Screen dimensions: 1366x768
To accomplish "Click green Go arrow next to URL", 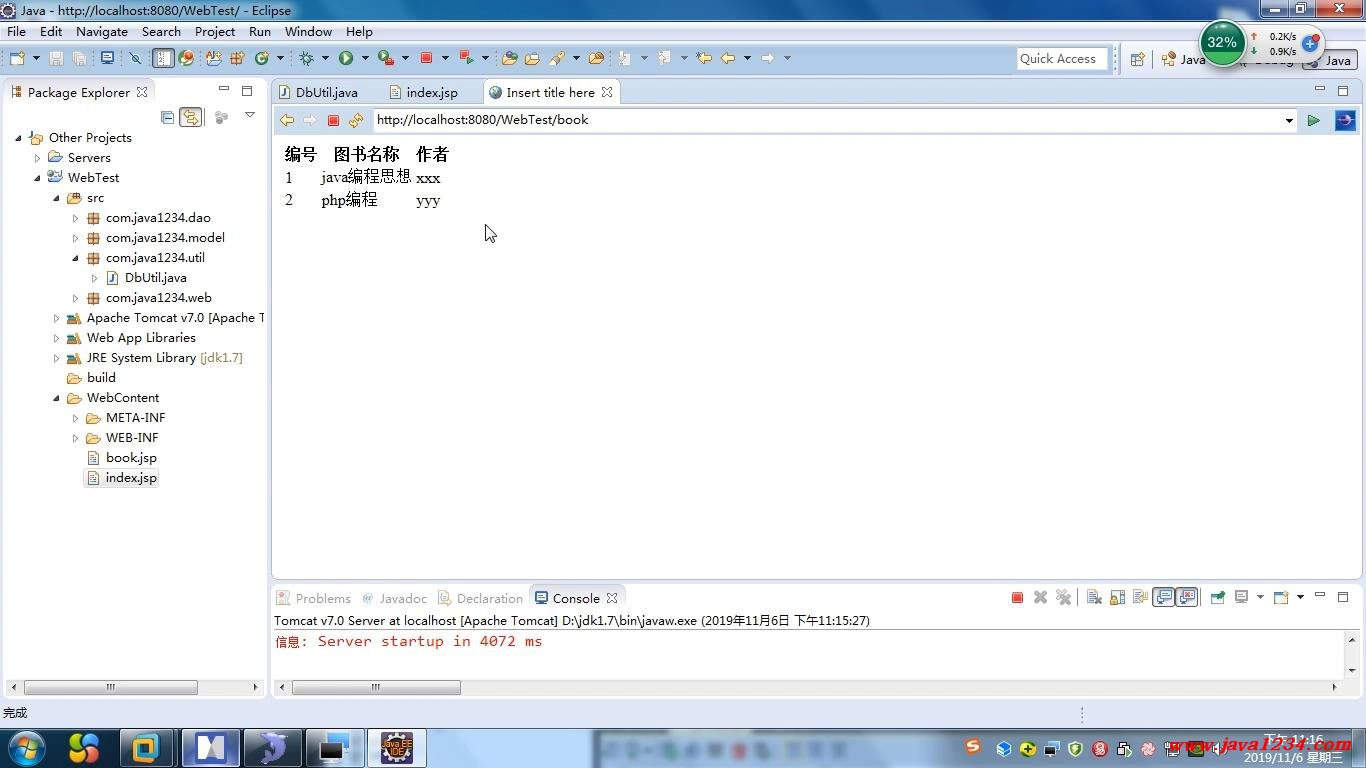I will point(1314,120).
